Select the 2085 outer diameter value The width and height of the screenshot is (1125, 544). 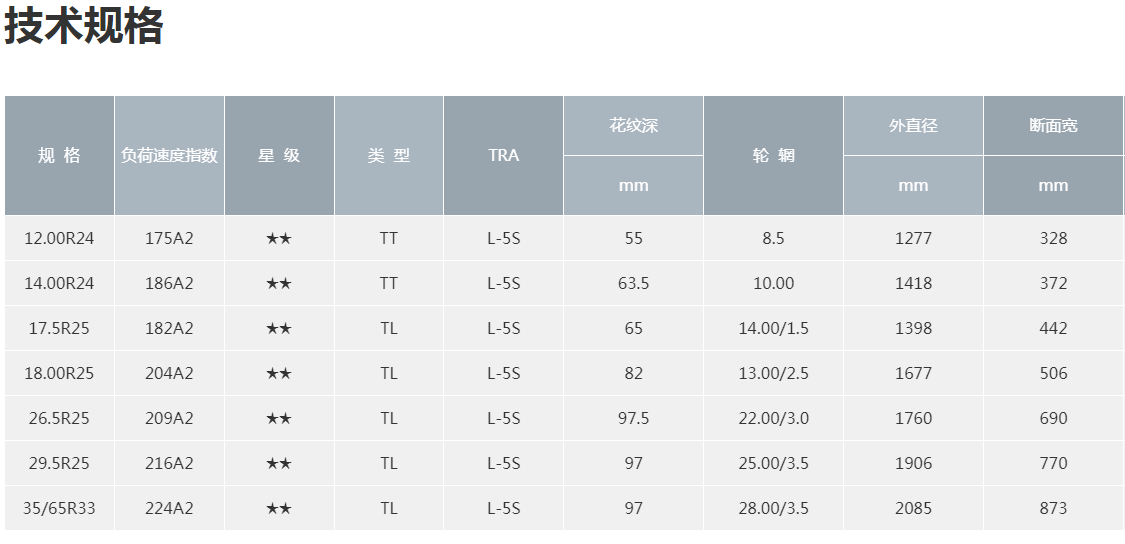tap(913, 508)
